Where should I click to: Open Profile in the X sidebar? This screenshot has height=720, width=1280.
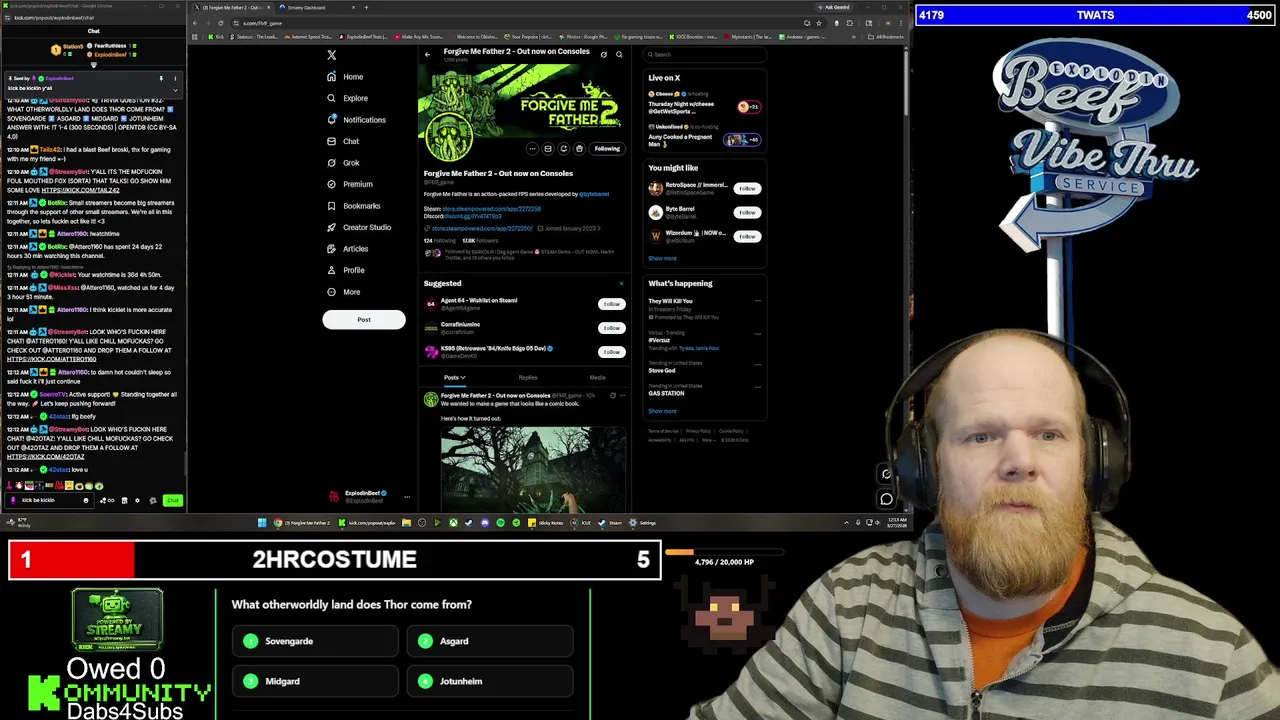point(345,270)
